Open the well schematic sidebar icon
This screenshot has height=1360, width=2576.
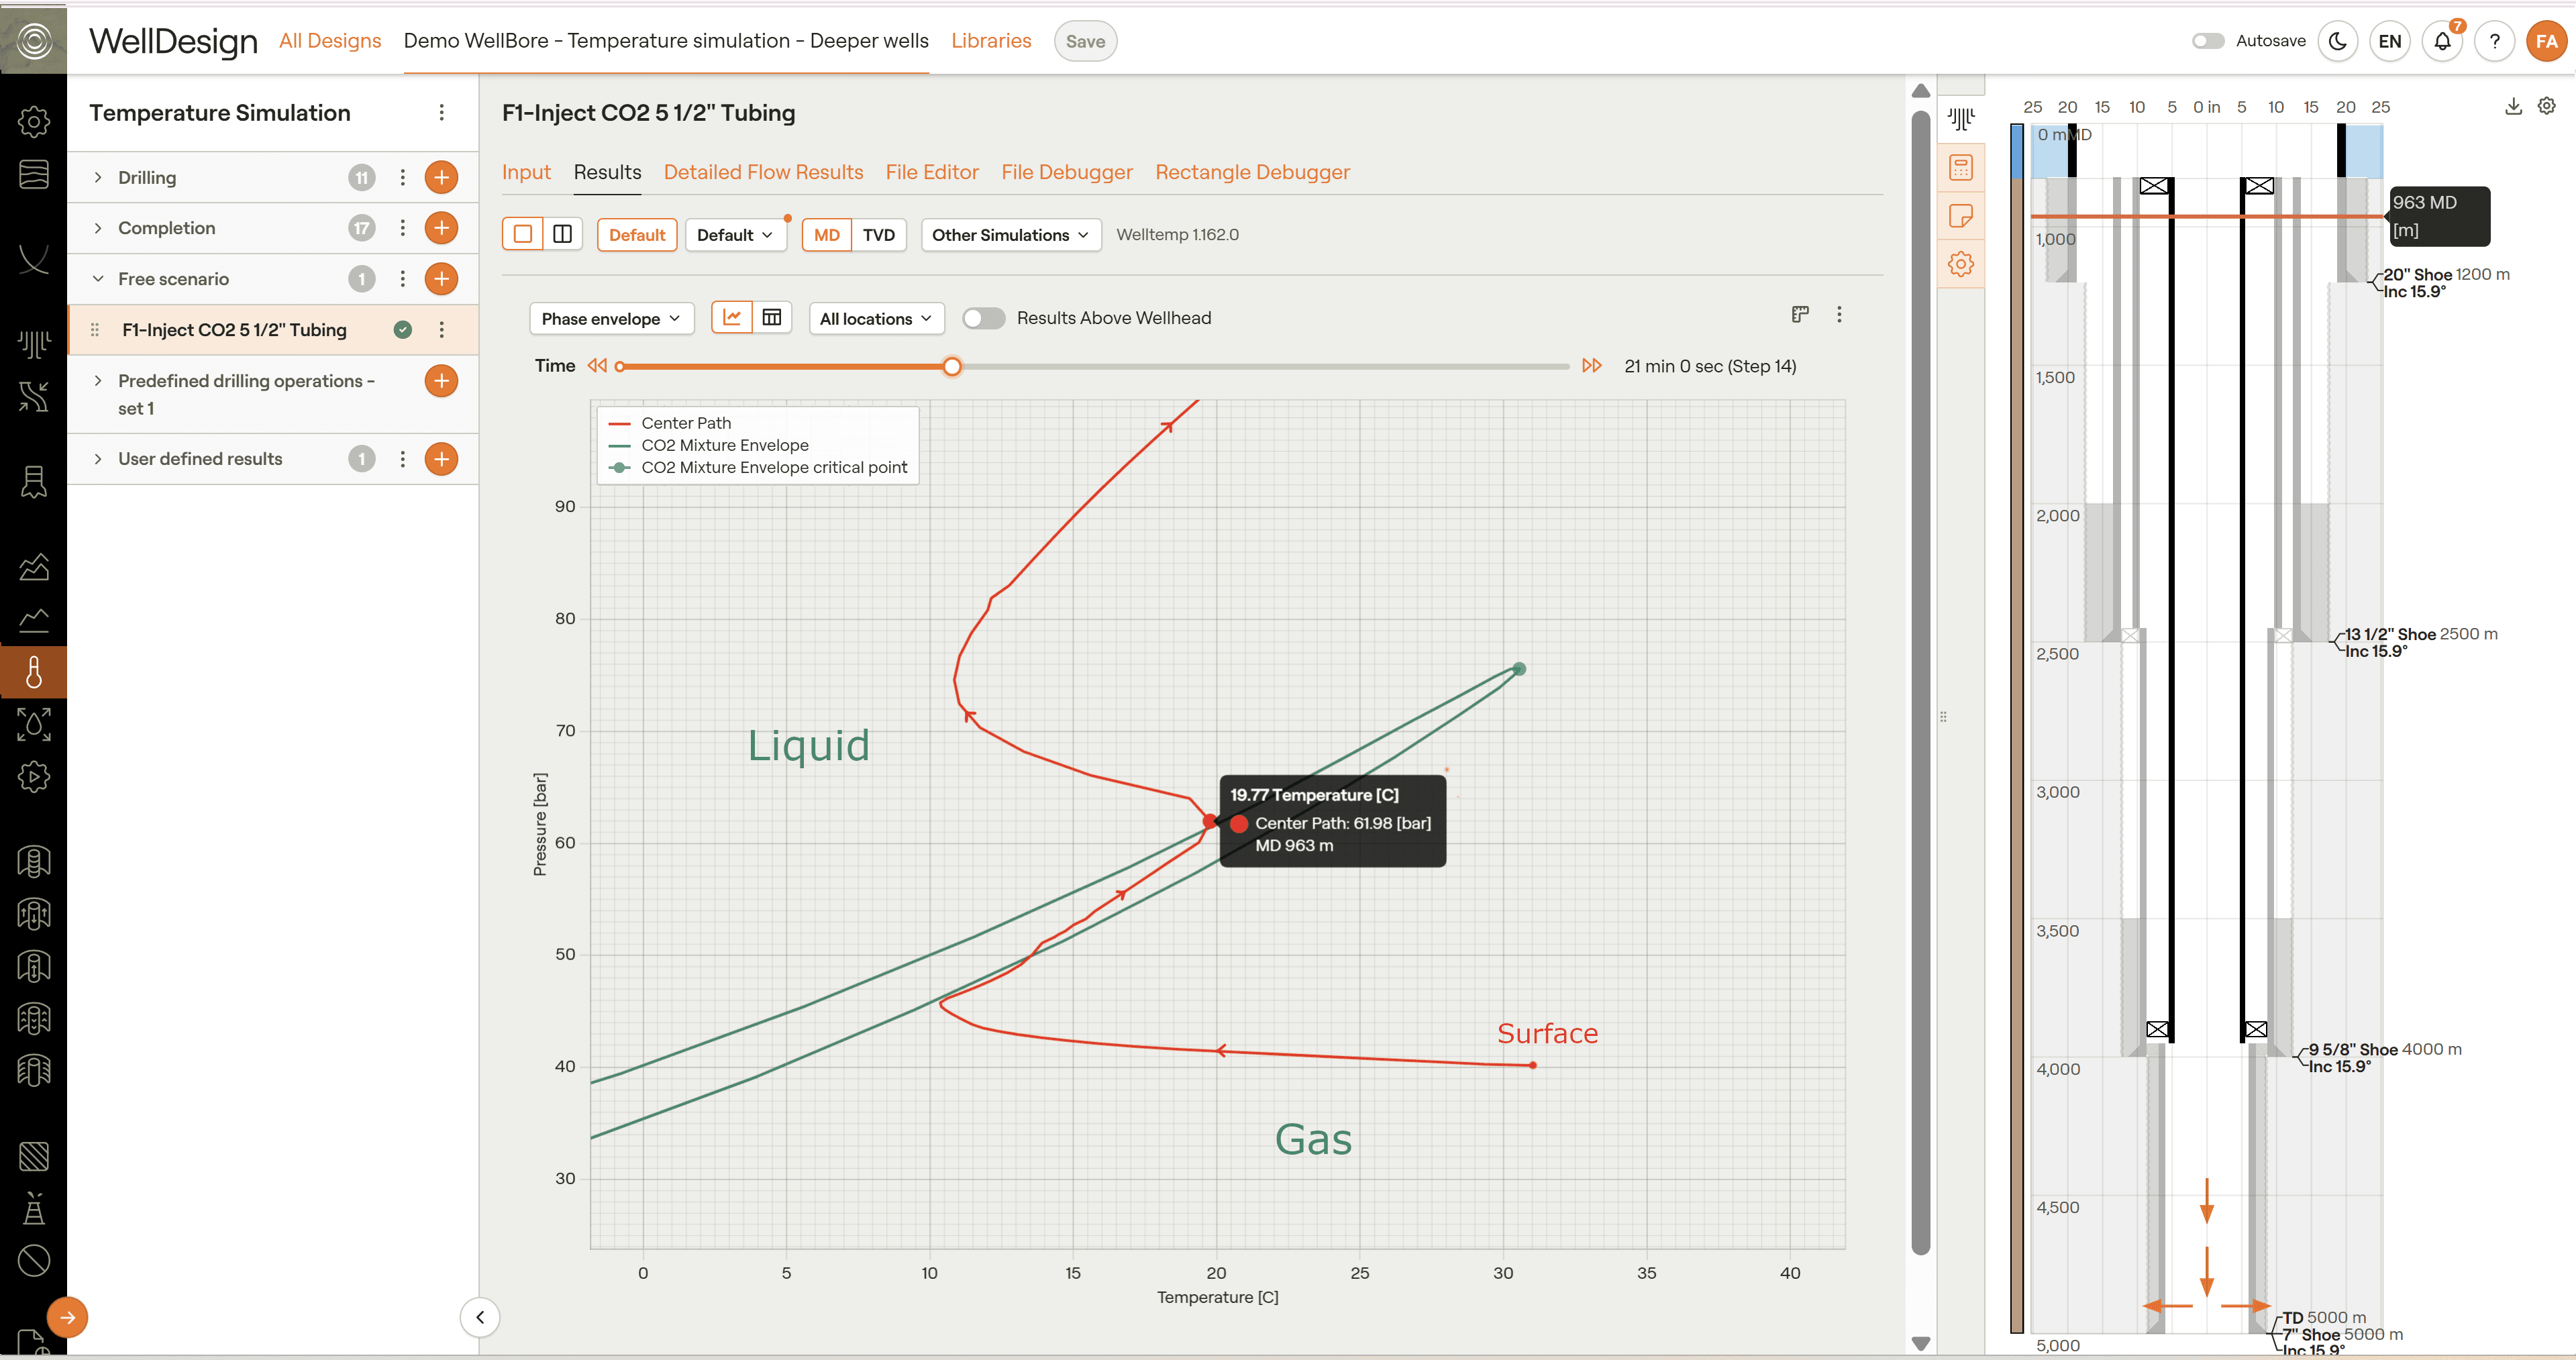point(33,344)
